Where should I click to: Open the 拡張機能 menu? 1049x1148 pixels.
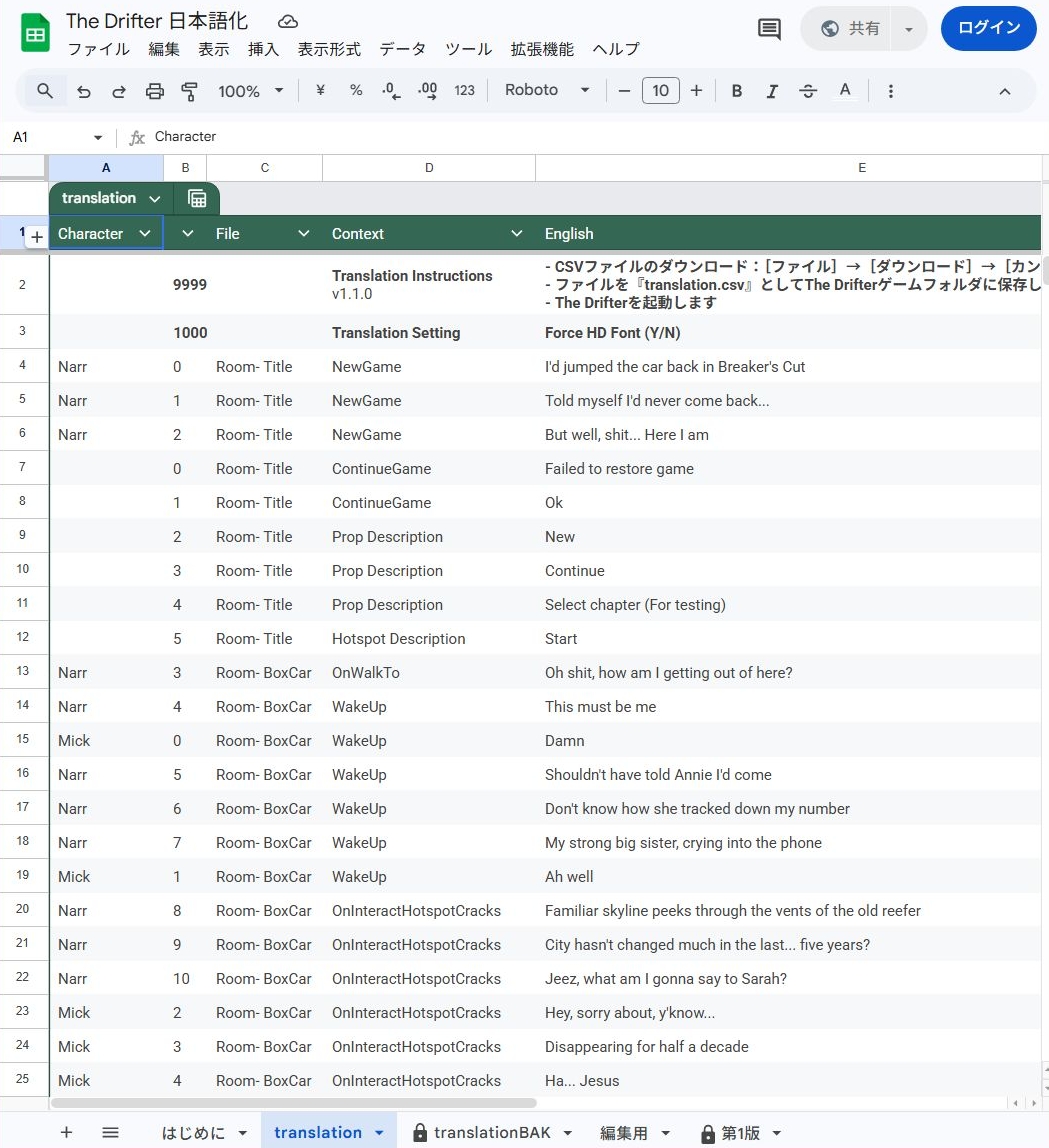[x=542, y=49]
